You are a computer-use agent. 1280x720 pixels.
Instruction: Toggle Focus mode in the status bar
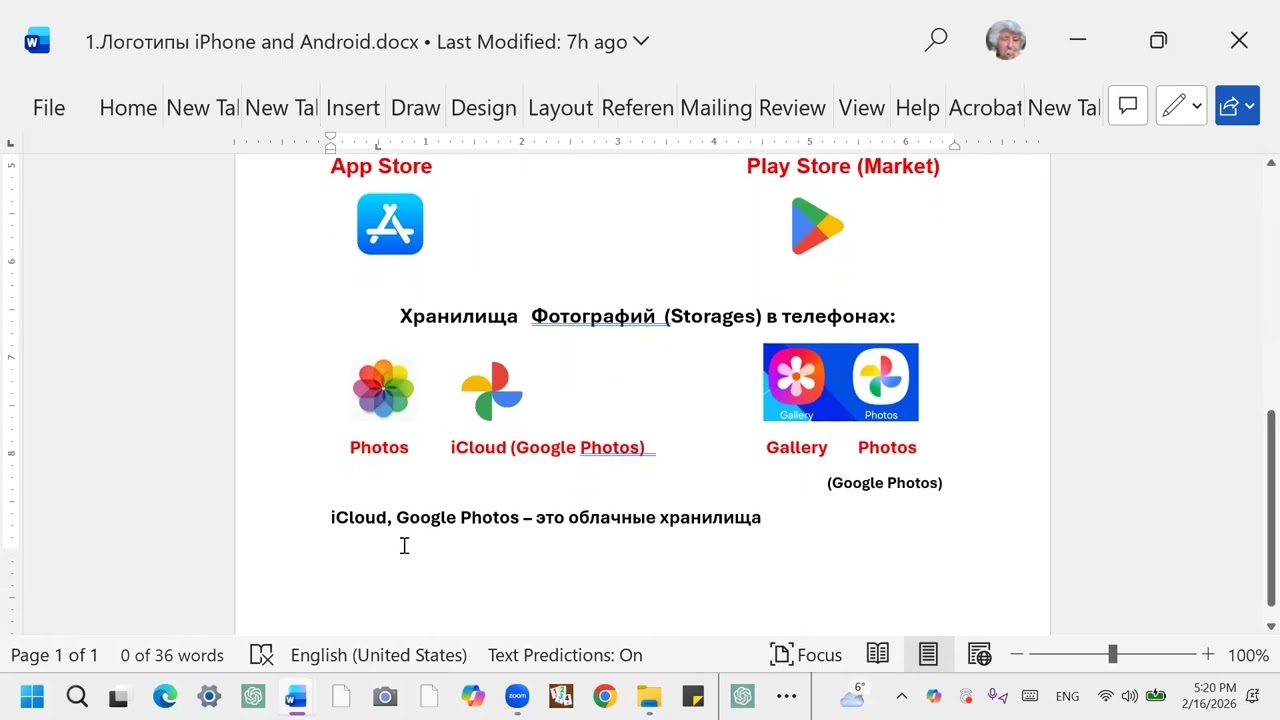(806, 655)
